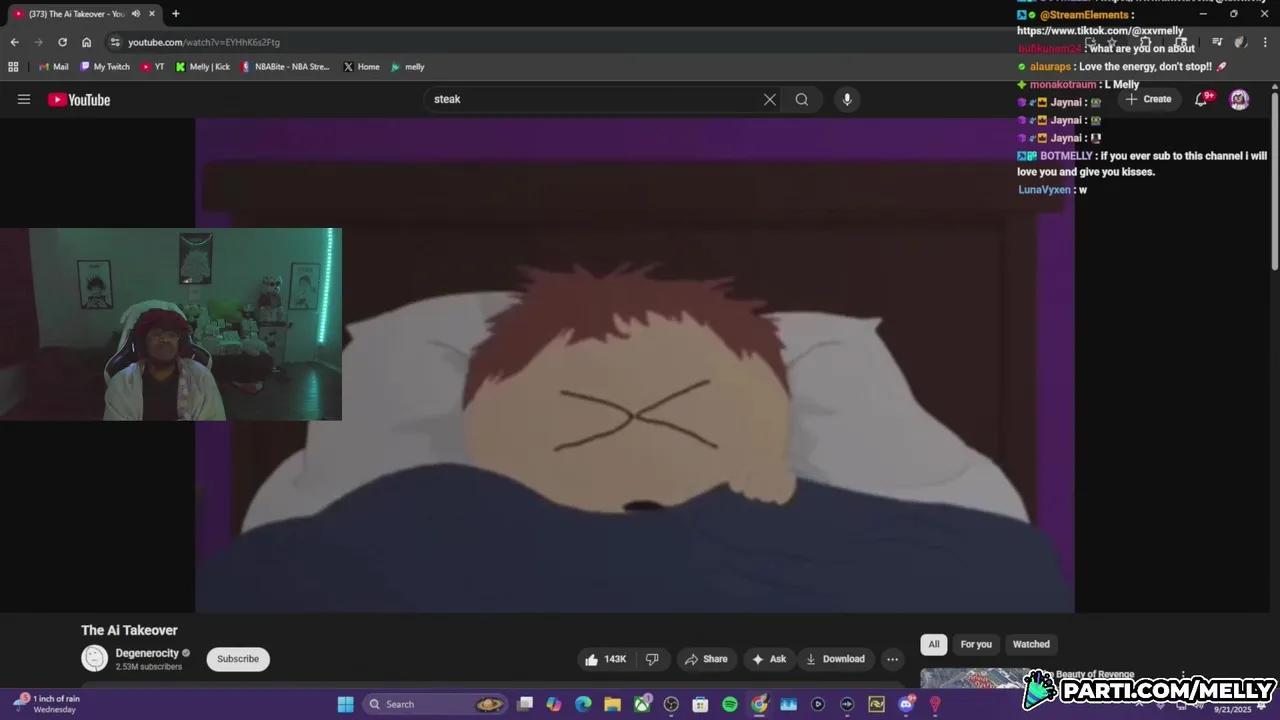
Task: Open the My Twitch bookmark
Action: [x=103, y=67]
